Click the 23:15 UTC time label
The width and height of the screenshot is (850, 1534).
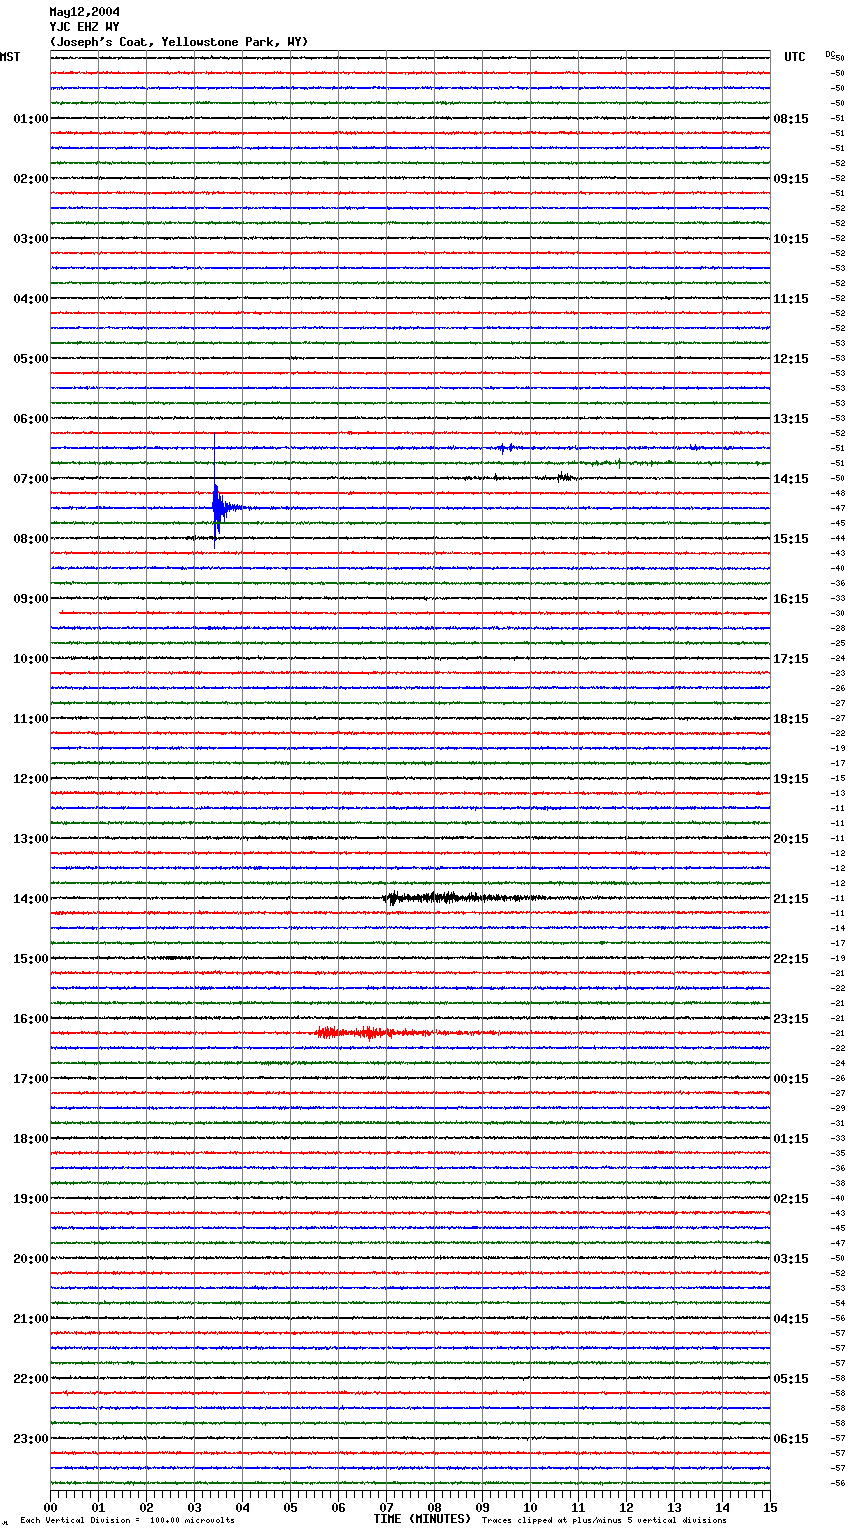791,1019
